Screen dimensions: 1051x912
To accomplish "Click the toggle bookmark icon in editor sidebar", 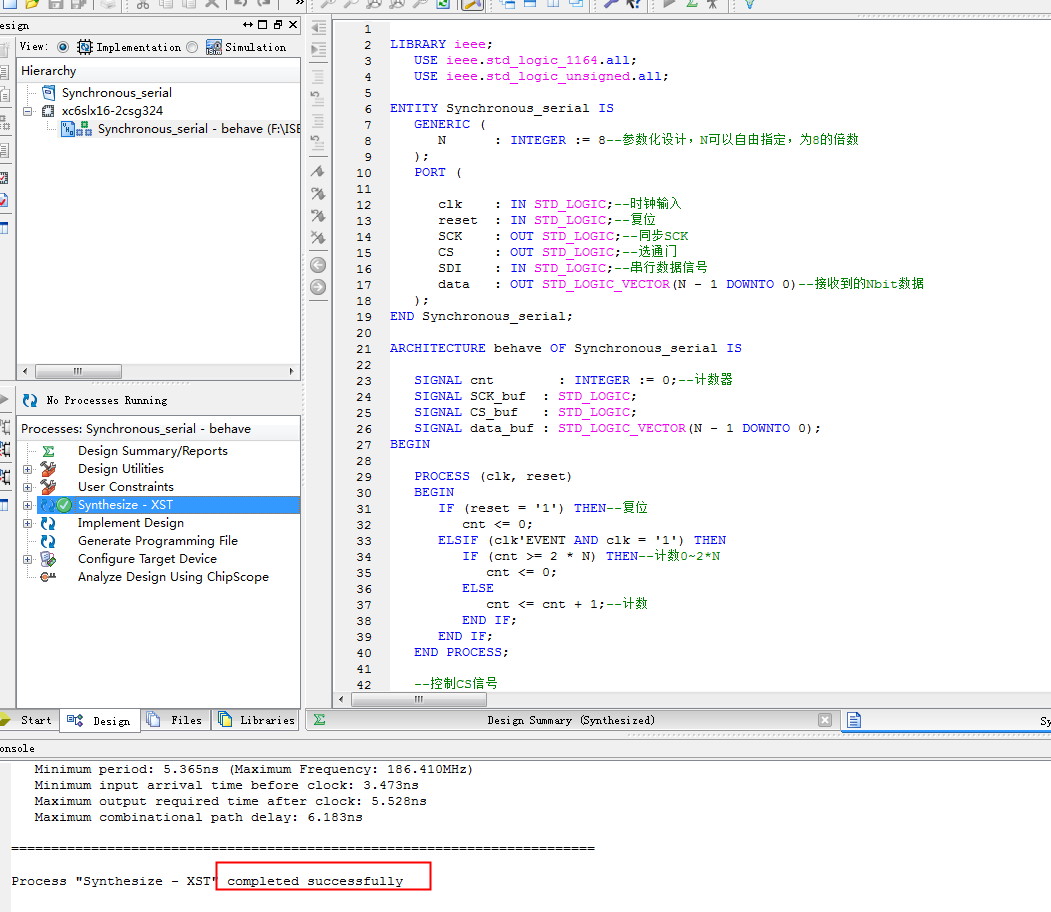I will 318,172.
